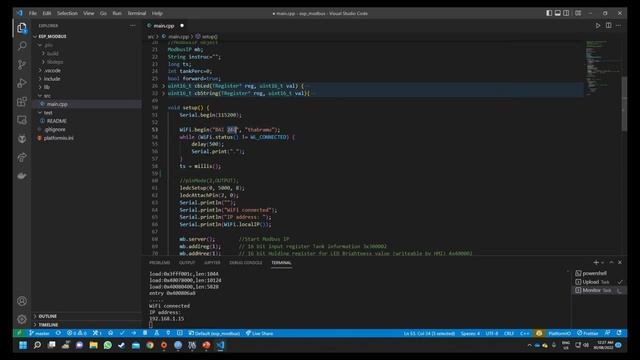Open terminal launch profile dropdown arrow

(602, 262)
